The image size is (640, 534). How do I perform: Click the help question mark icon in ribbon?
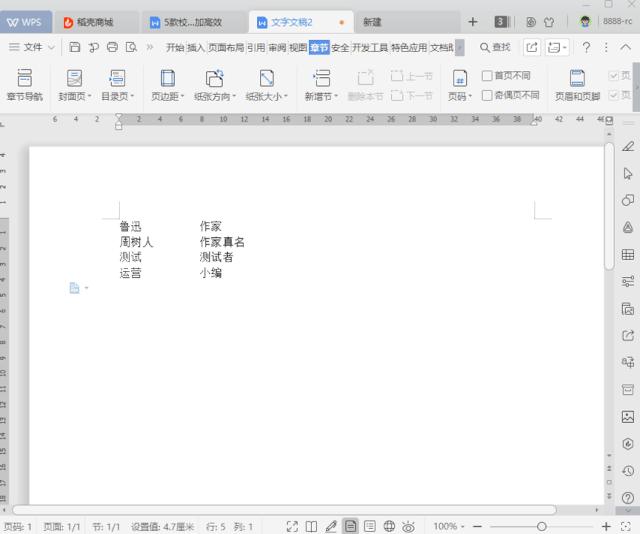pos(586,47)
